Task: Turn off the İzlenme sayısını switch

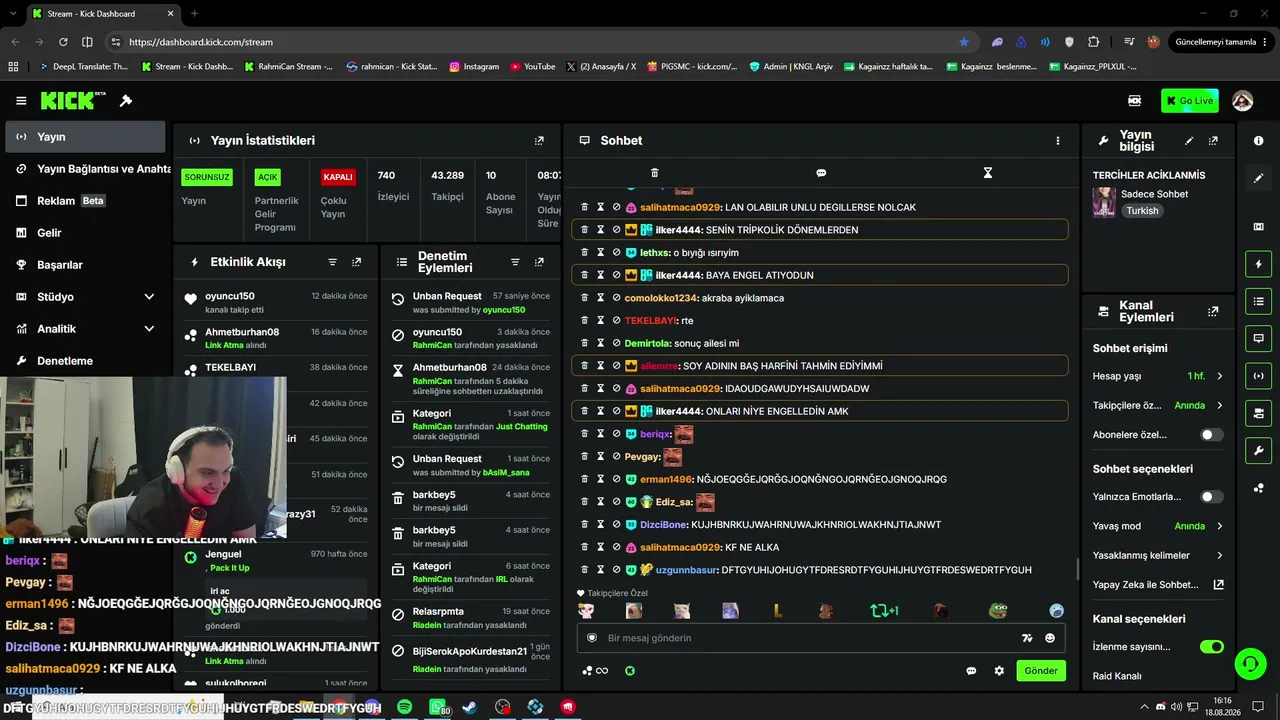Action: pyautogui.click(x=1211, y=647)
